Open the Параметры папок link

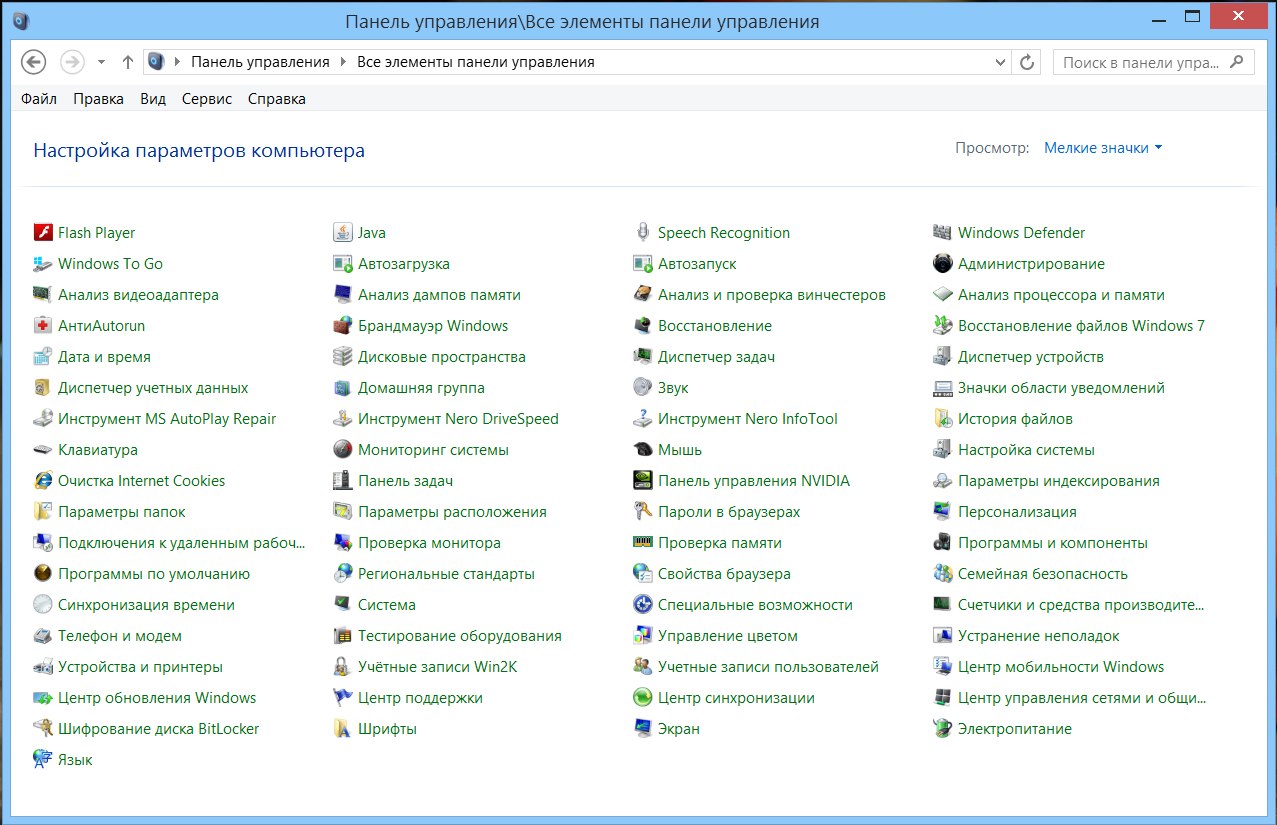(122, 512)
